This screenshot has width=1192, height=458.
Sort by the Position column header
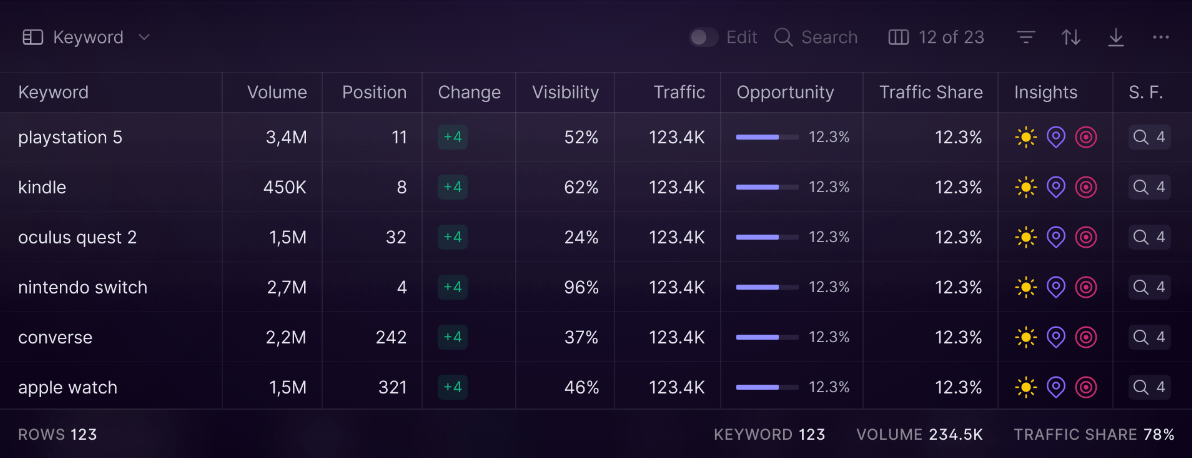coord(374,93)
